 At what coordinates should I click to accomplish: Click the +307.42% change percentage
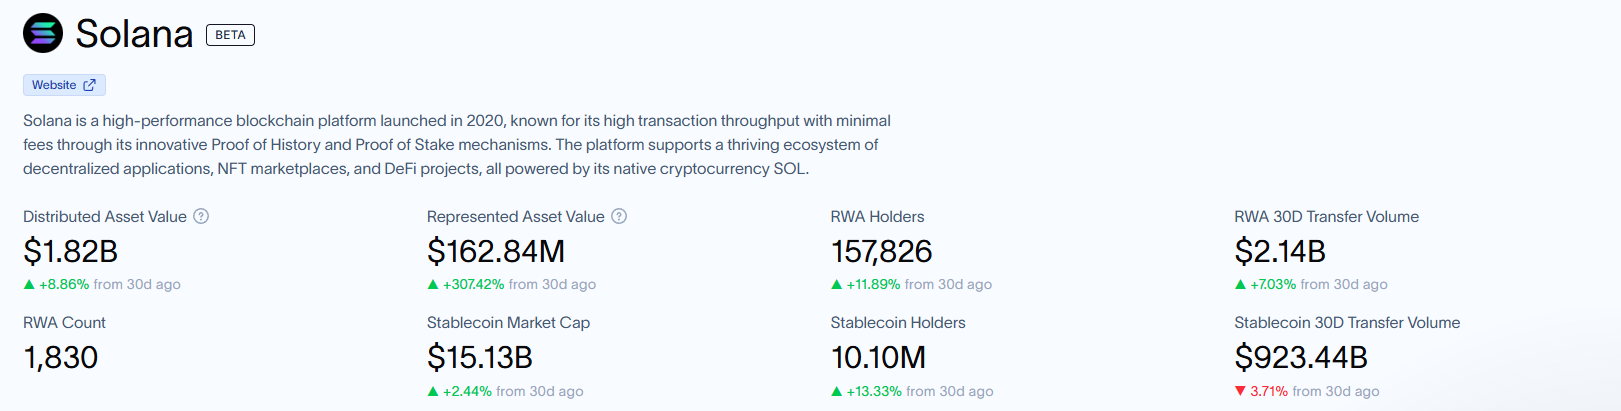click(x=474, y=285)
